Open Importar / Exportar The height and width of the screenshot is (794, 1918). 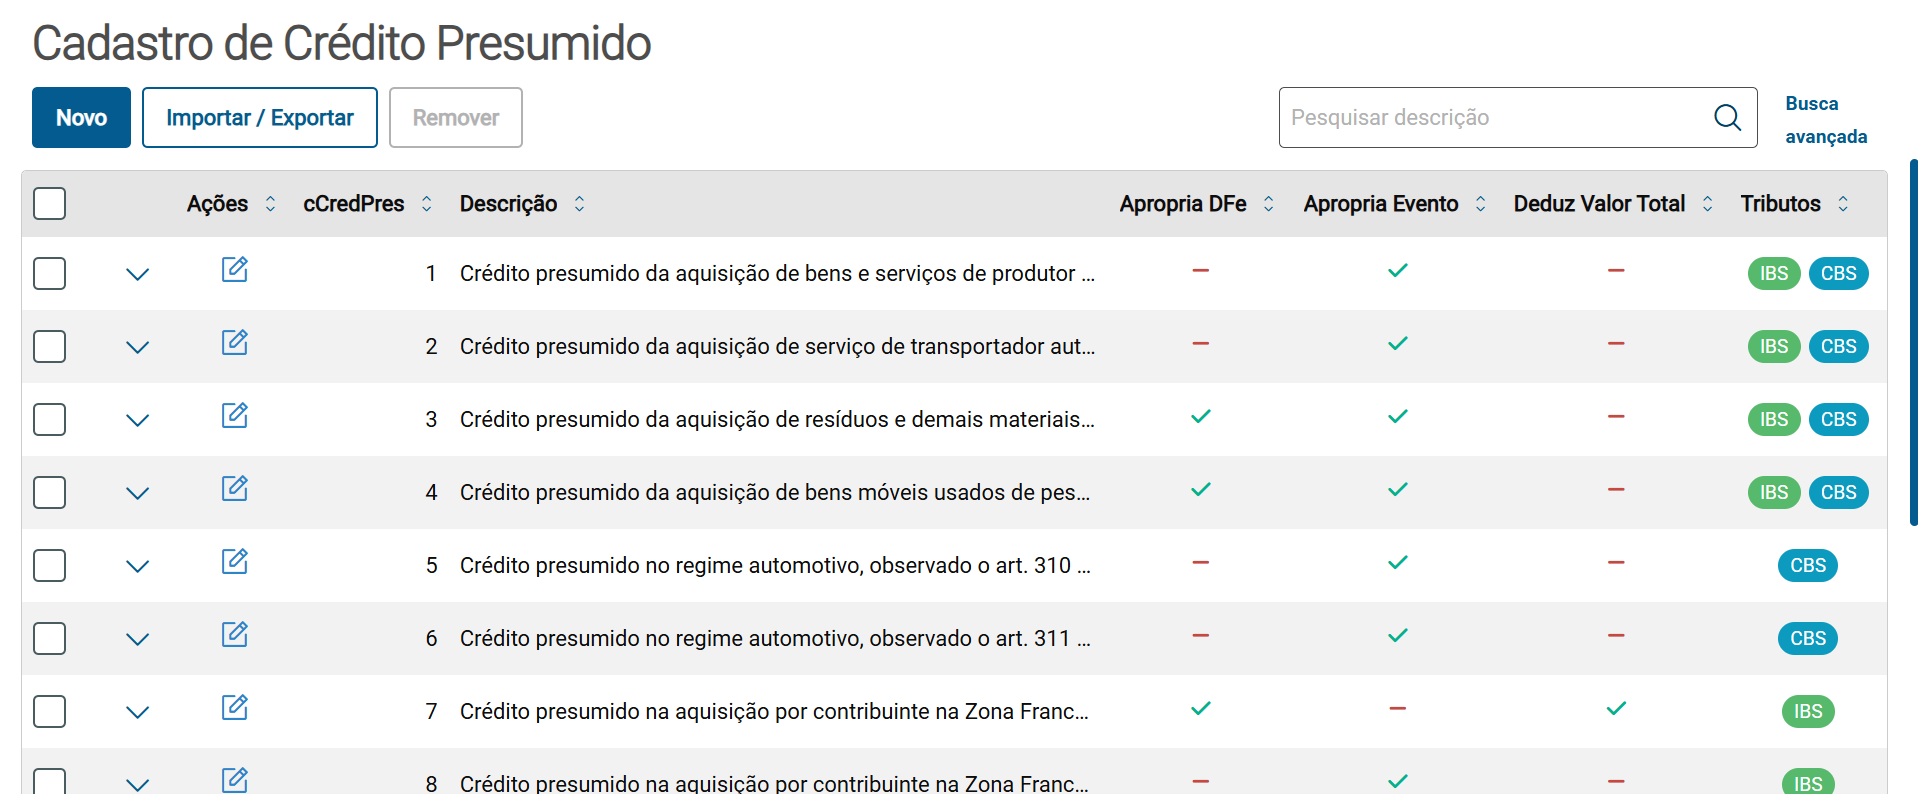(x=259, y=118)
